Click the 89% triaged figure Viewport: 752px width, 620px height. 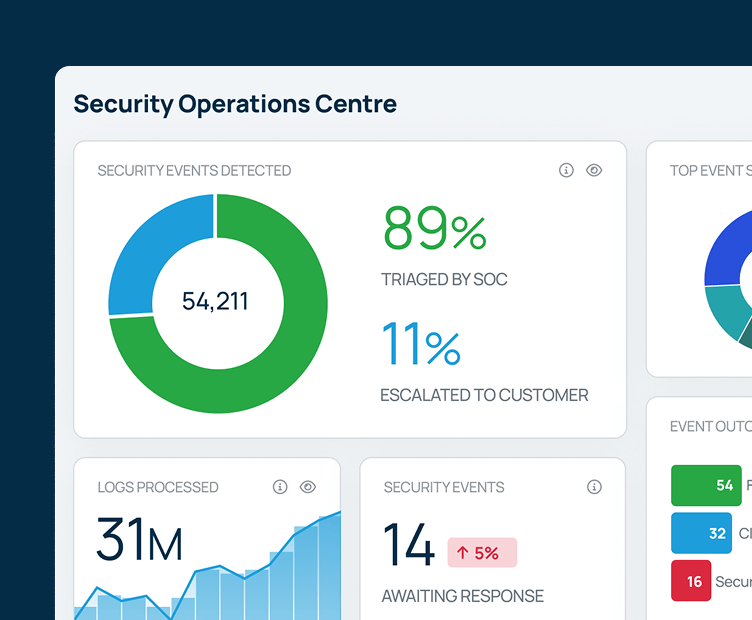point(434,230)
